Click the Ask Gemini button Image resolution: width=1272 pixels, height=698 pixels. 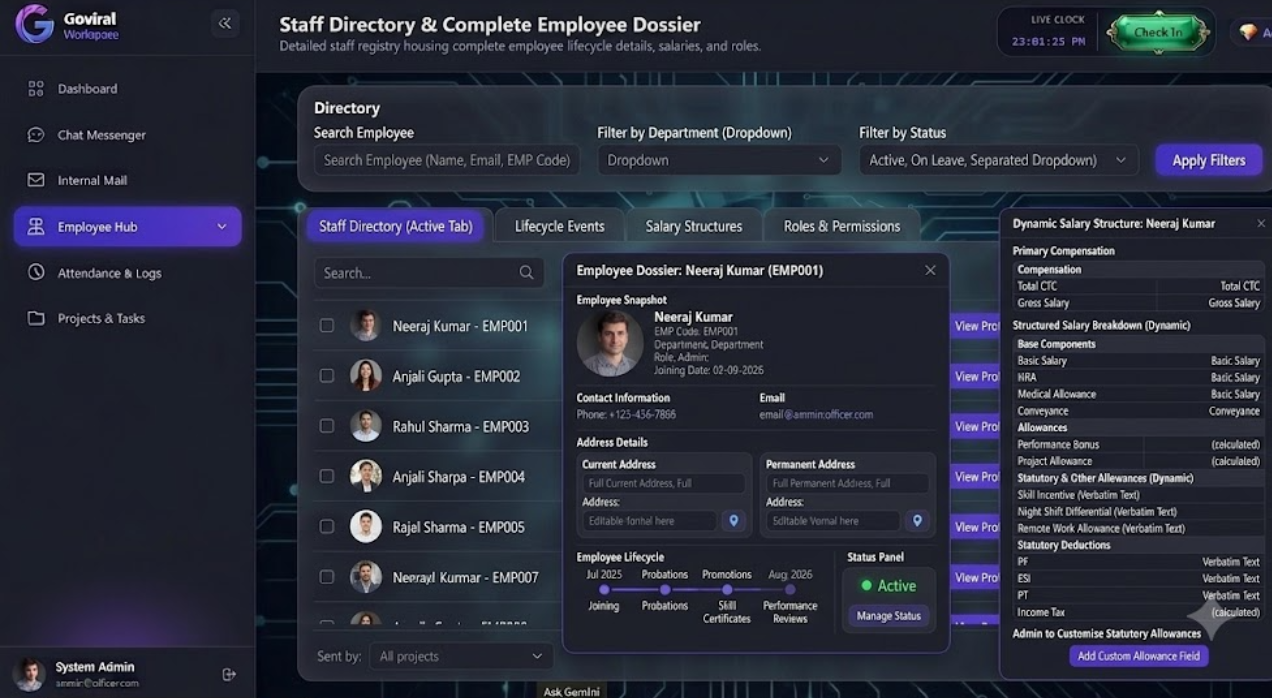pos(572,691)
